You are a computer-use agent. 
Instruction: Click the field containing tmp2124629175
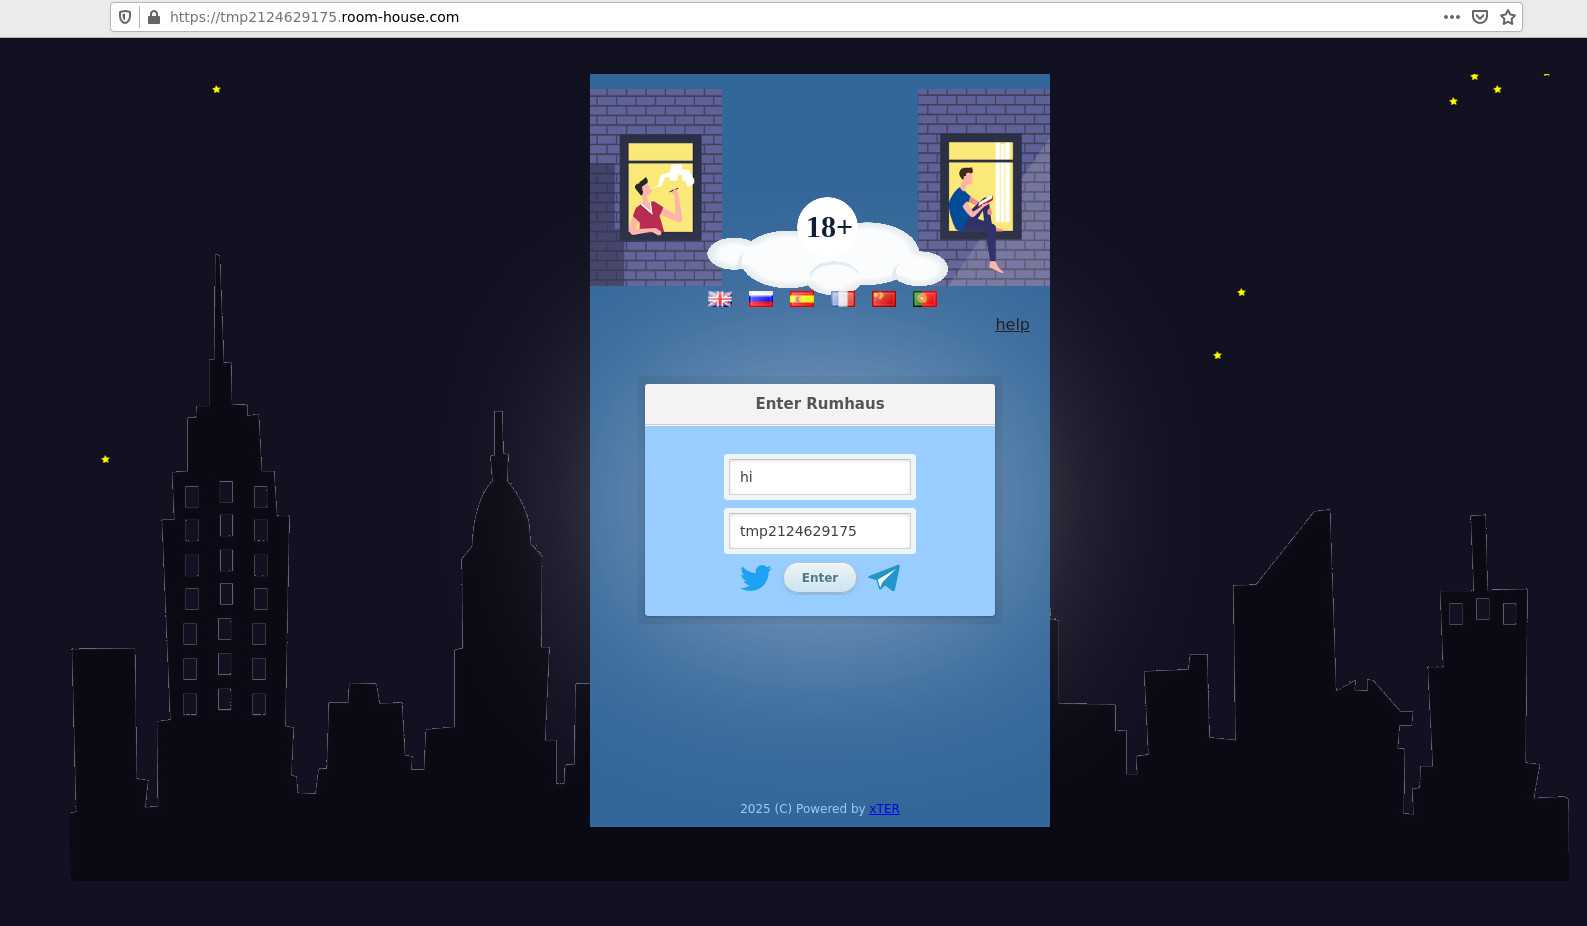tap(819, 531)
